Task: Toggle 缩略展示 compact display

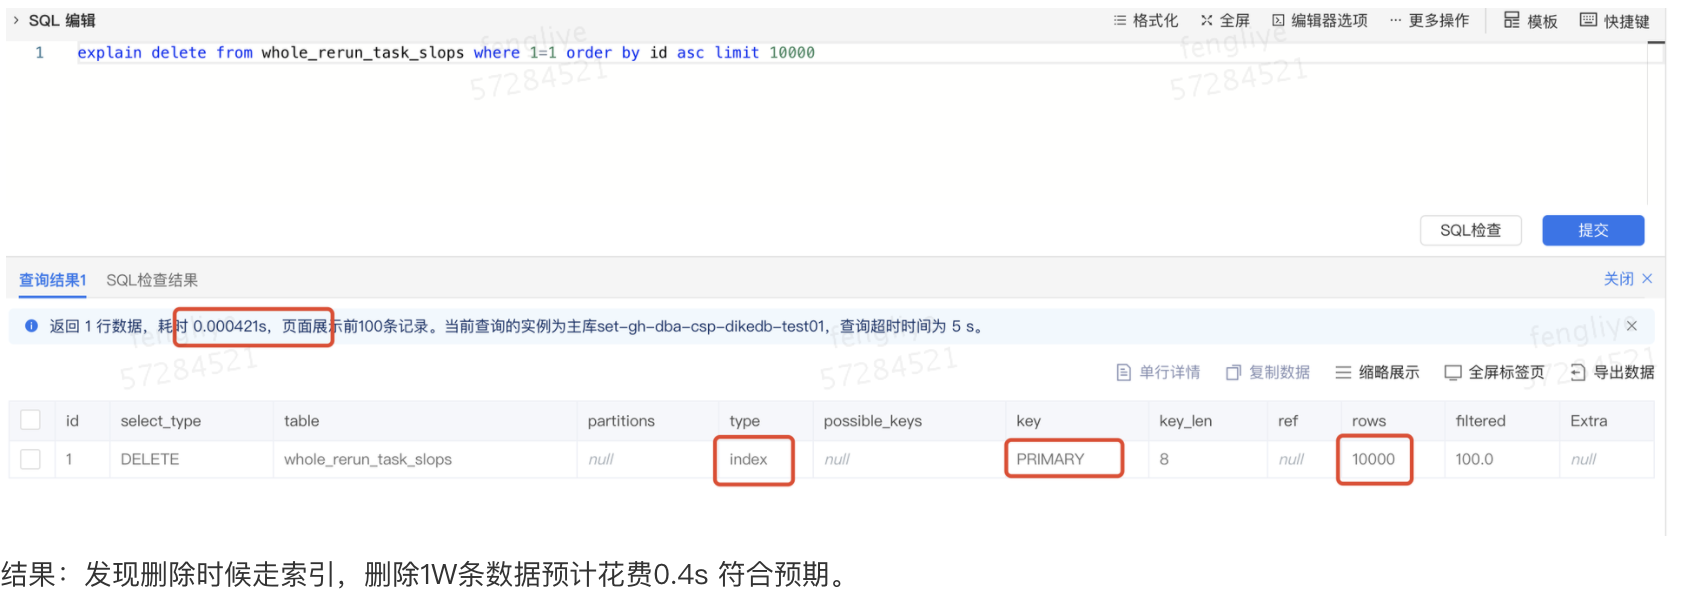Action: click(x=1377, y=372)
